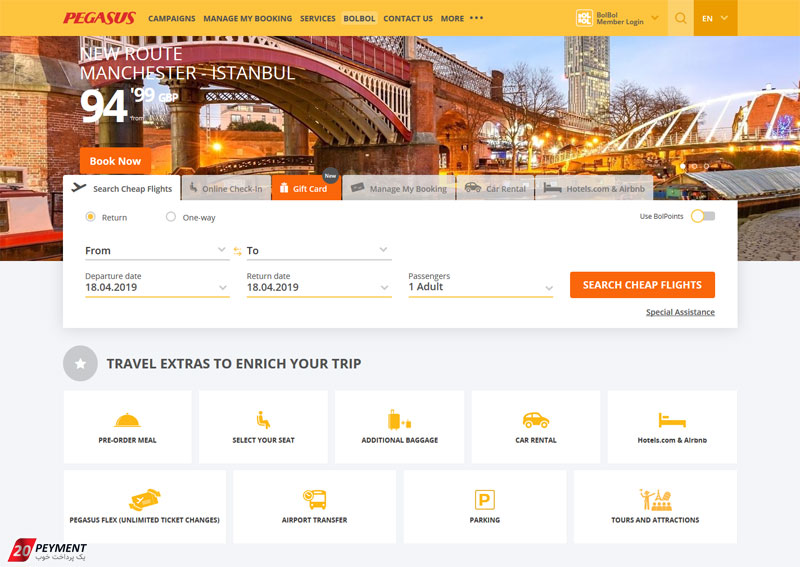Select the Return trip radio button

click(x=90, y=217)
